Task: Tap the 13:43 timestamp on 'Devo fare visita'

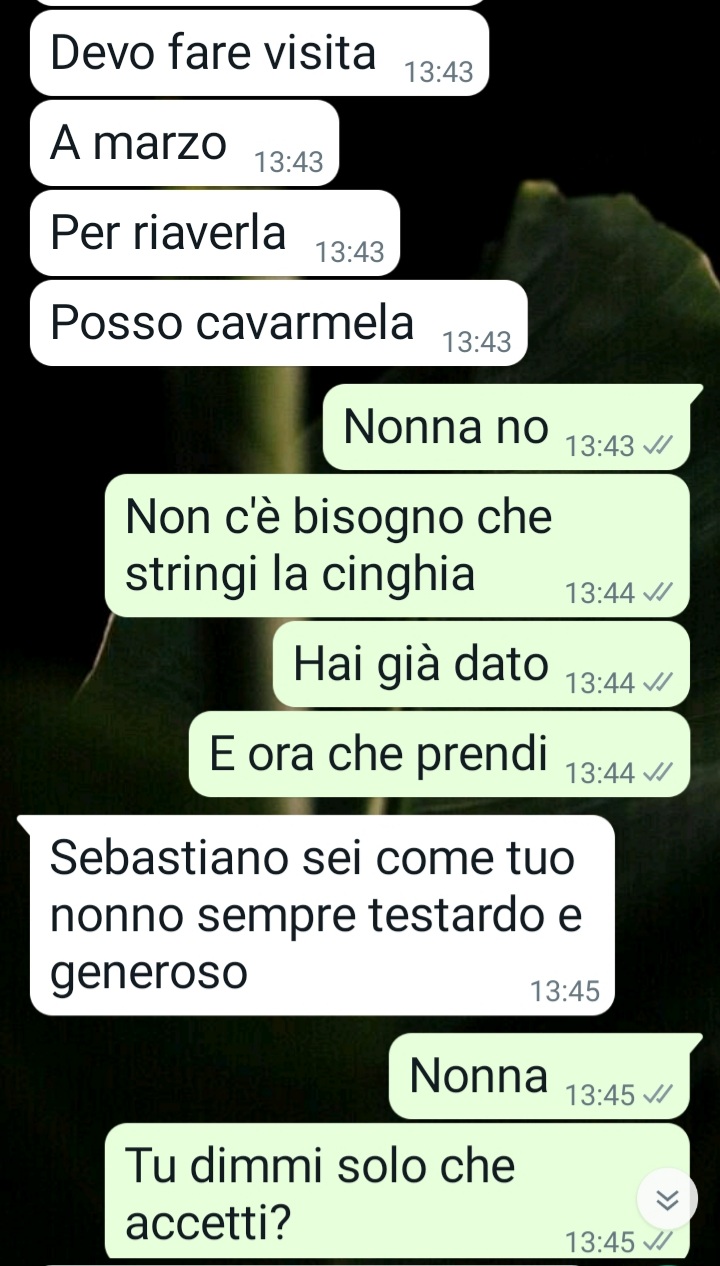Action: tap(439, 72)
